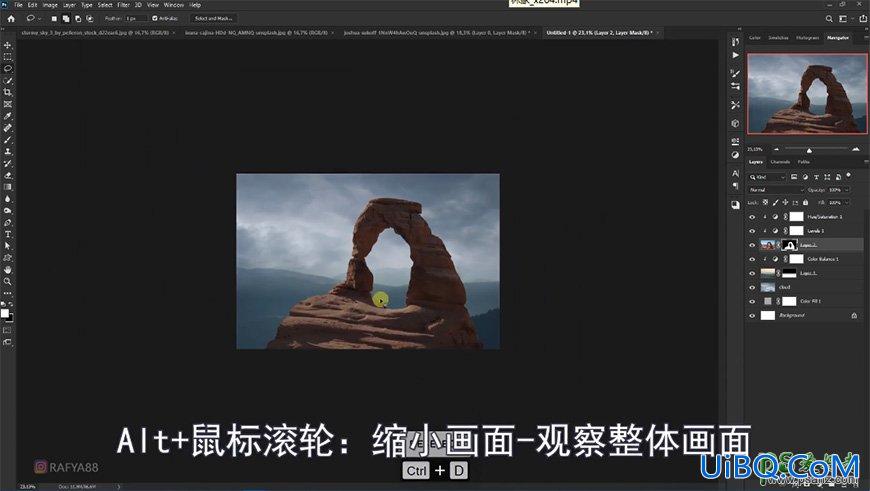Screen dimensions: 870x491
Task: Select the Eyedropper tool
Action: tap(8, 116)
